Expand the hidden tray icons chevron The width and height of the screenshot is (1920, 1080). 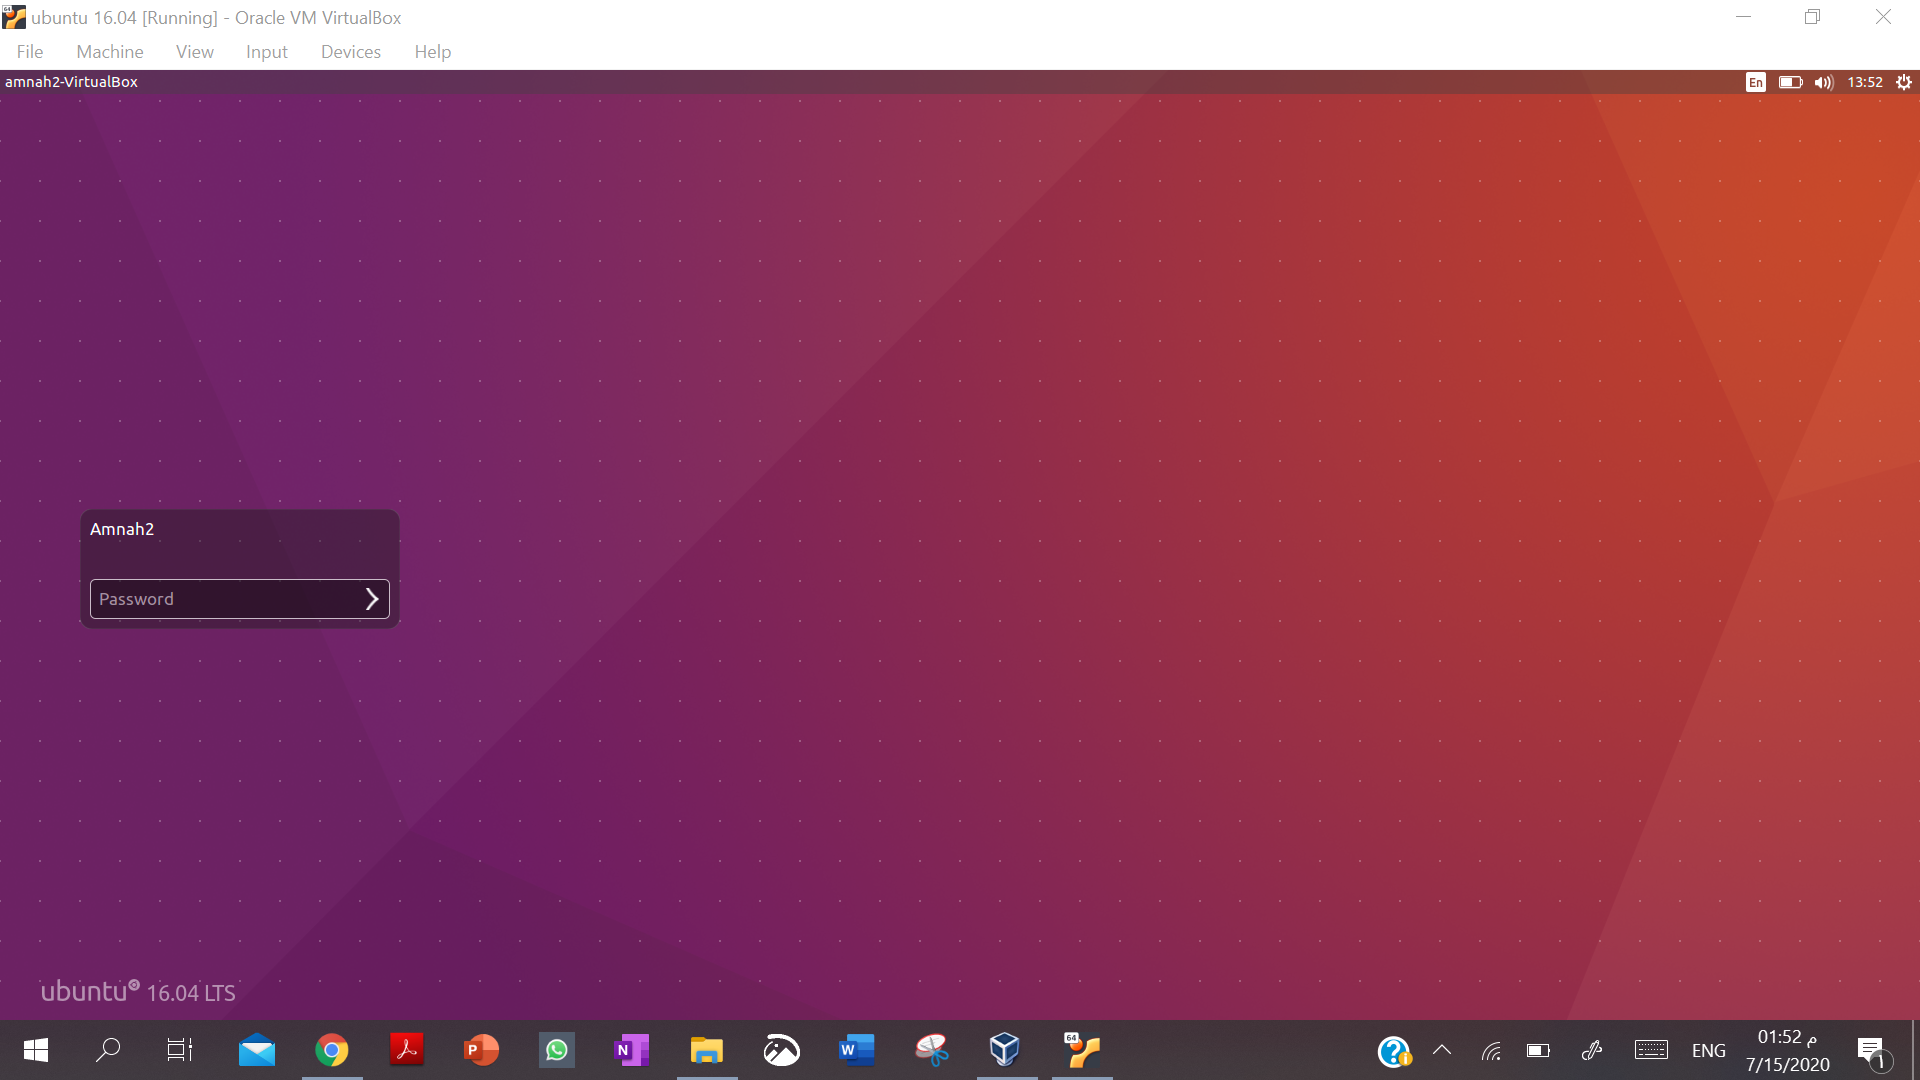[x=1441, y=1050]
